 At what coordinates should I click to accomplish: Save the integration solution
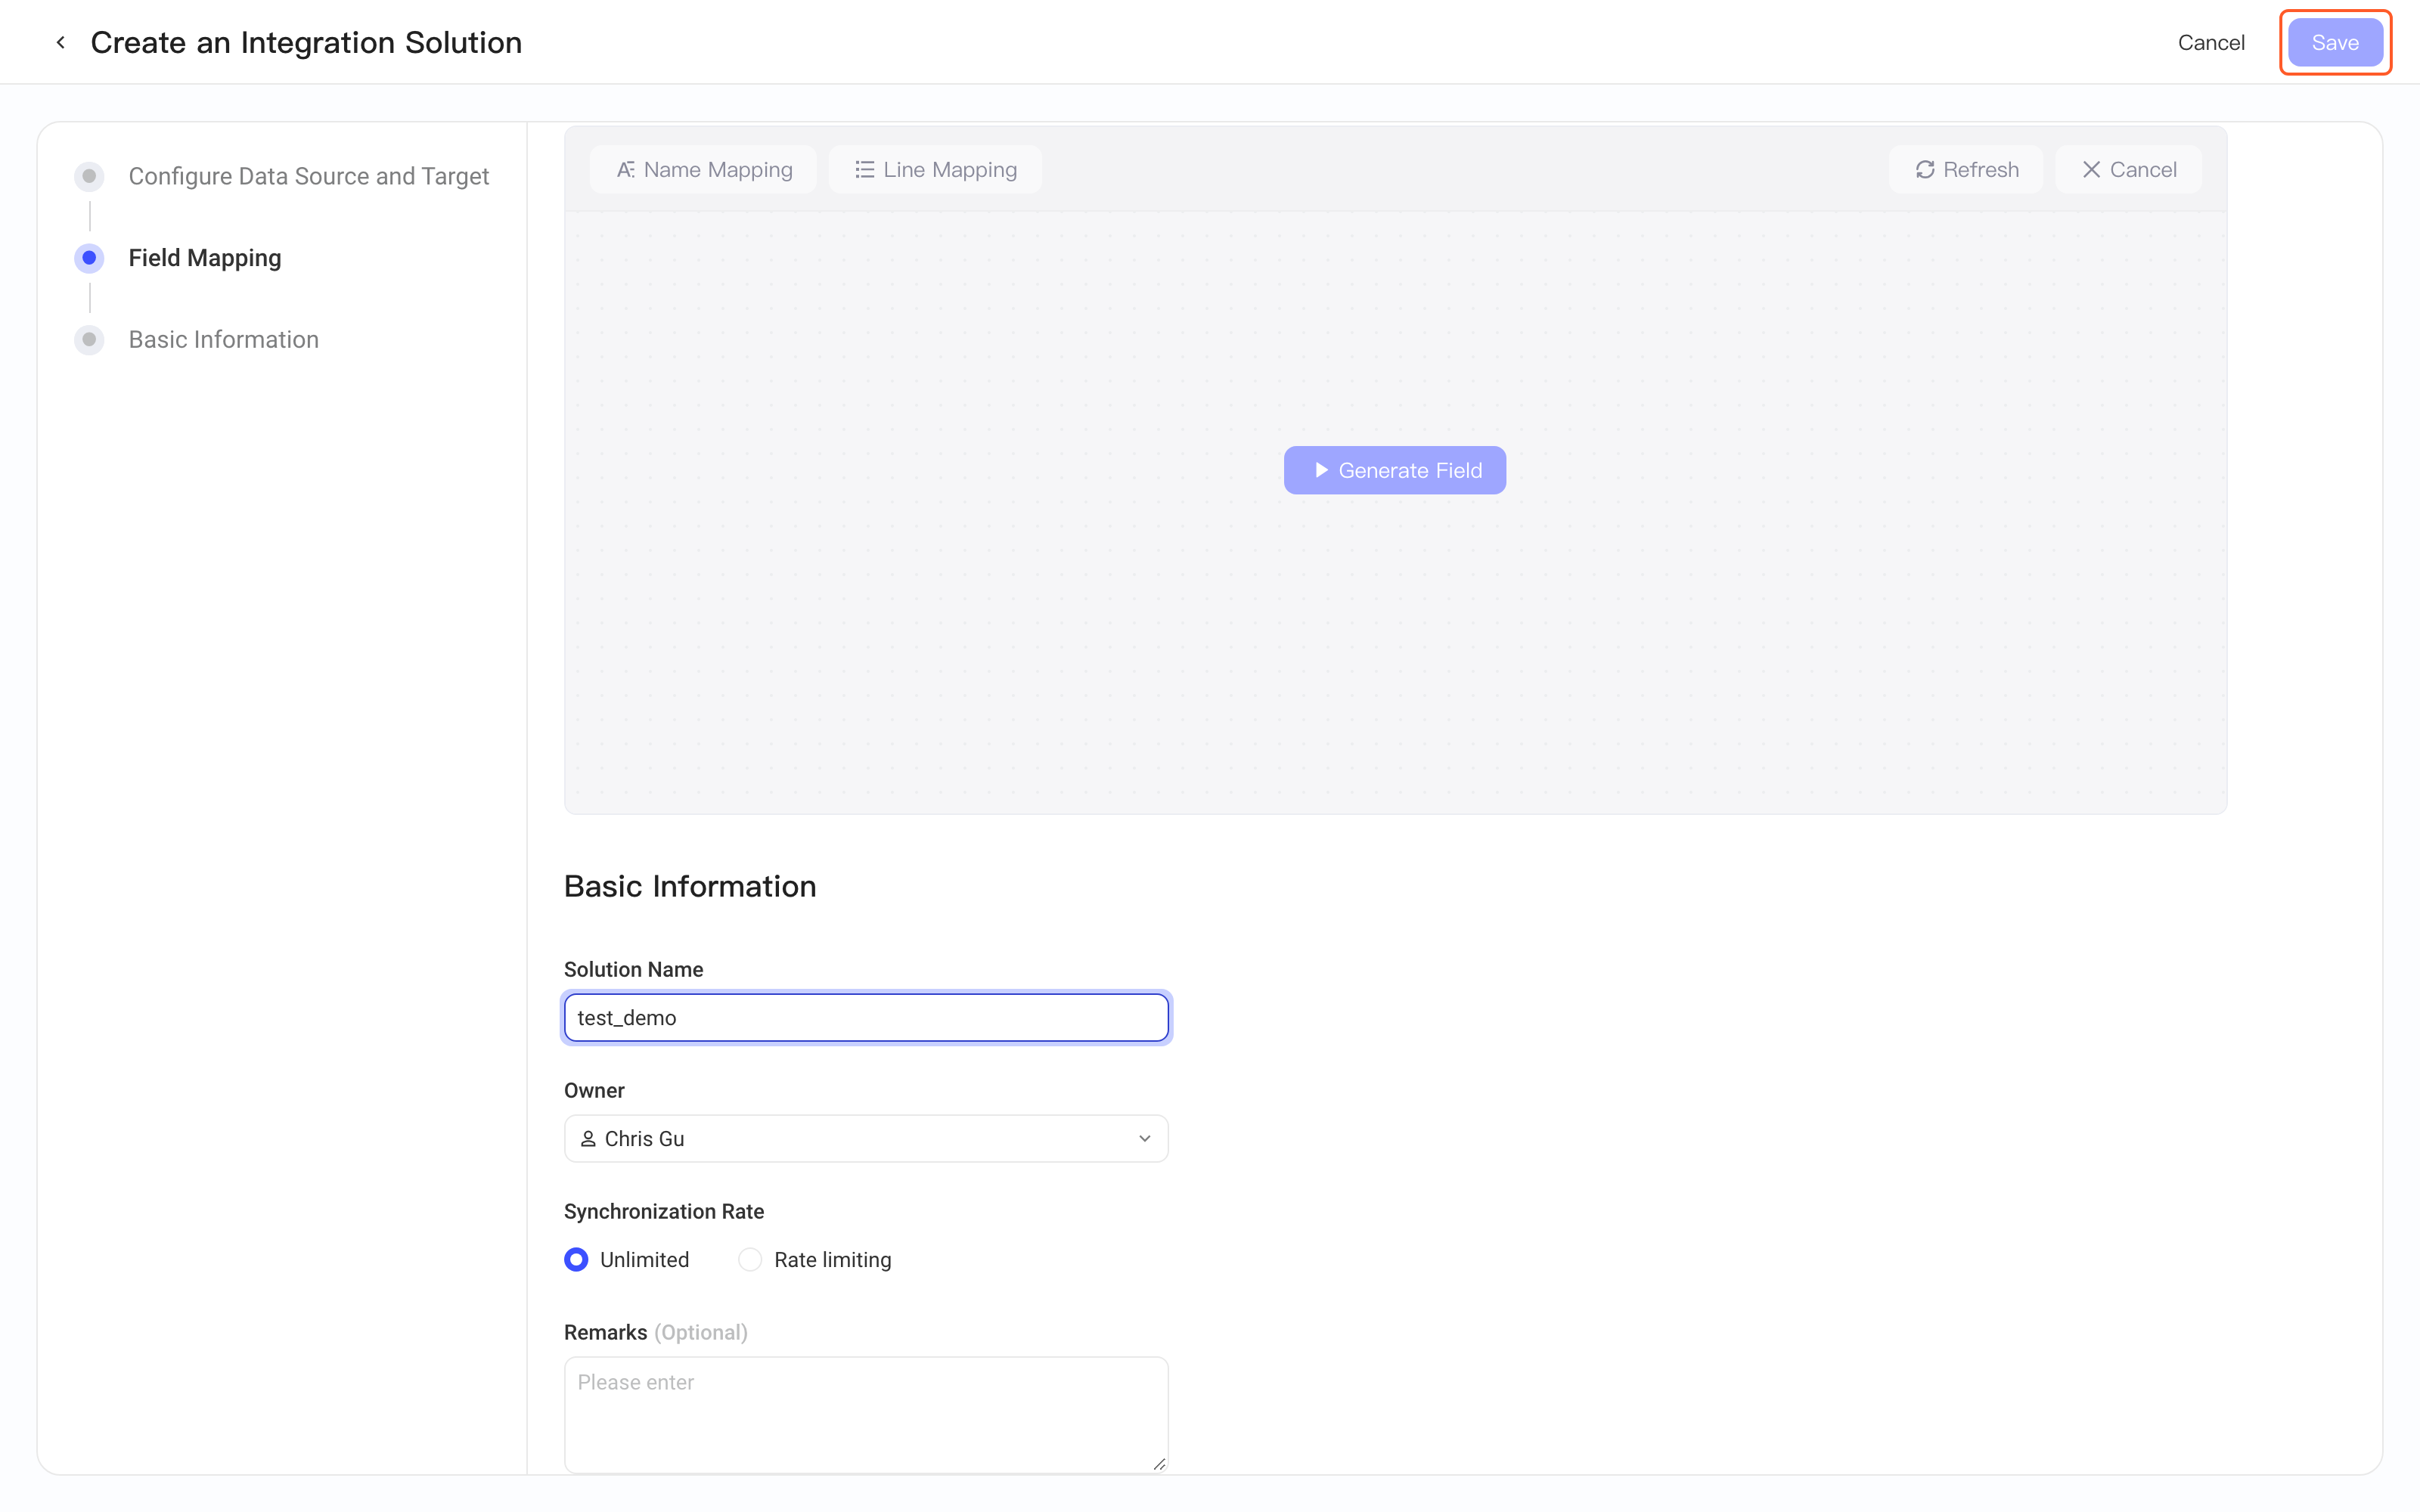(2335, 42)
